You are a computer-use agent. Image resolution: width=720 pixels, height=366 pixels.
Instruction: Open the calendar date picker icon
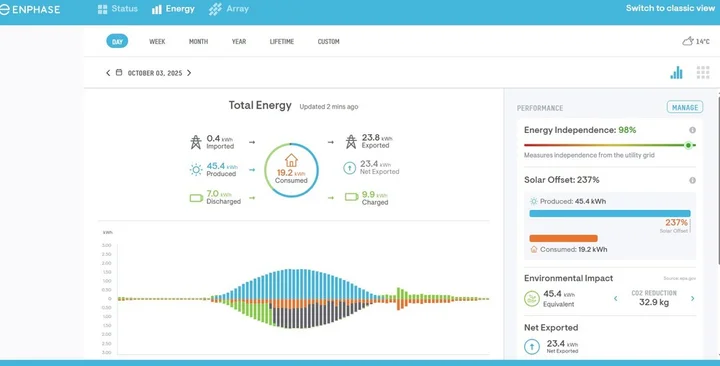pyautogui.click(x=119, y=72)
